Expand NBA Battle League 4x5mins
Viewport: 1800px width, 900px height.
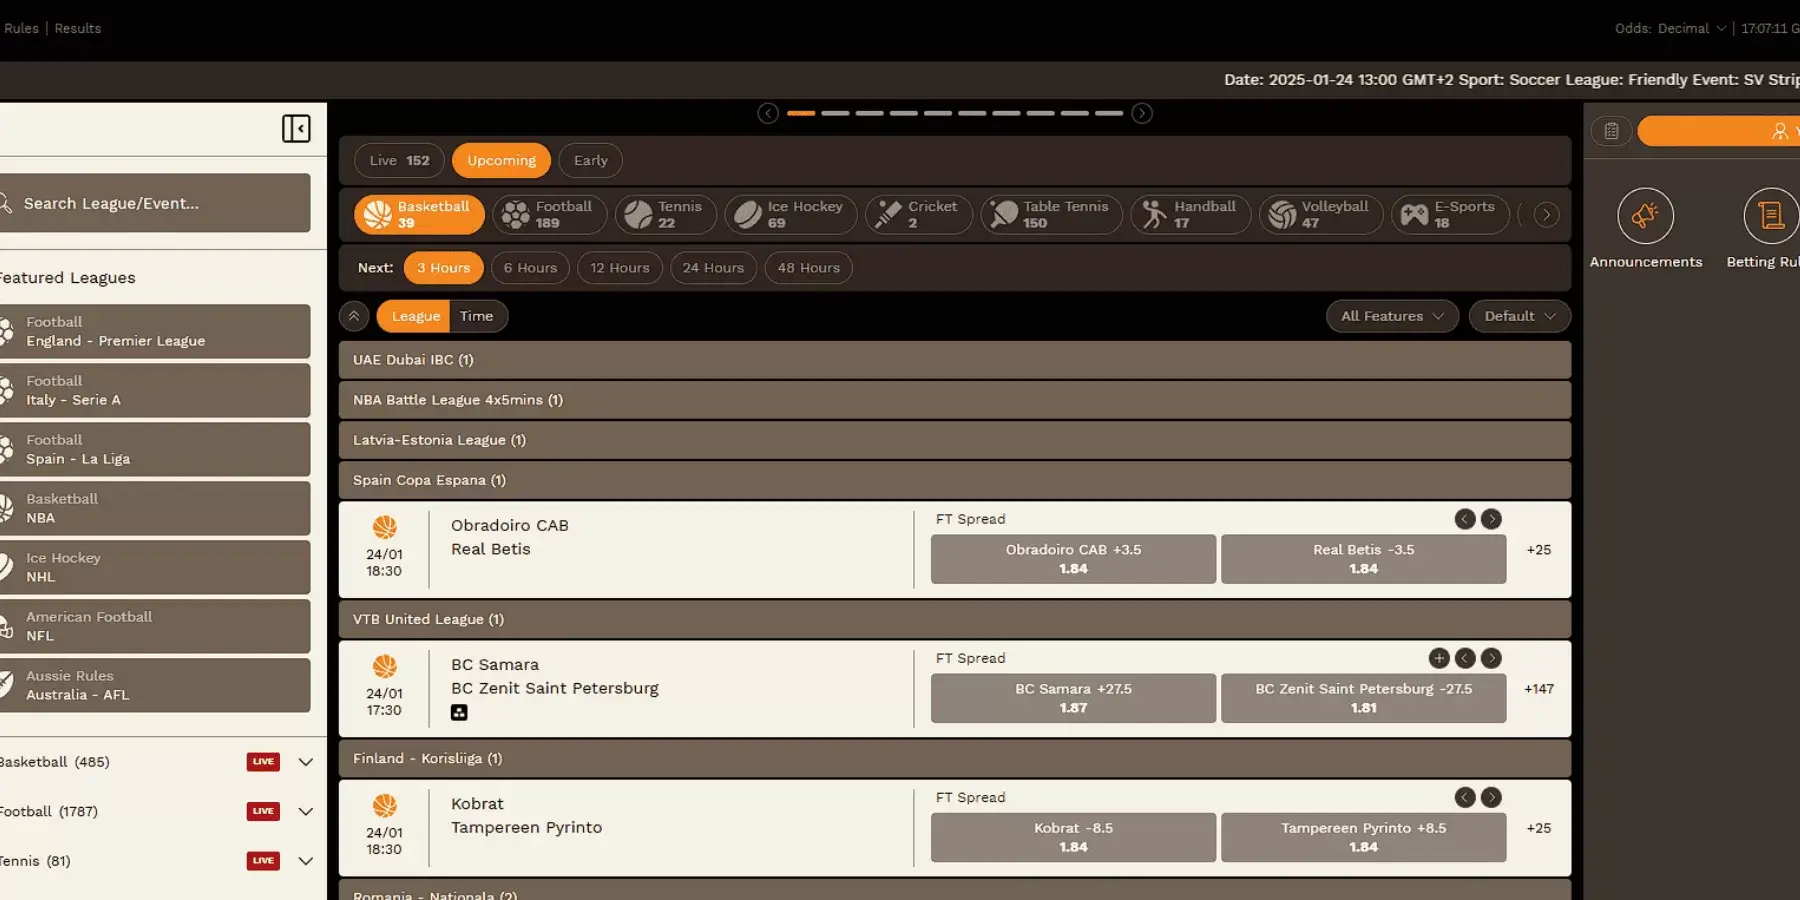pyautogui.click(x=955, y=400)
